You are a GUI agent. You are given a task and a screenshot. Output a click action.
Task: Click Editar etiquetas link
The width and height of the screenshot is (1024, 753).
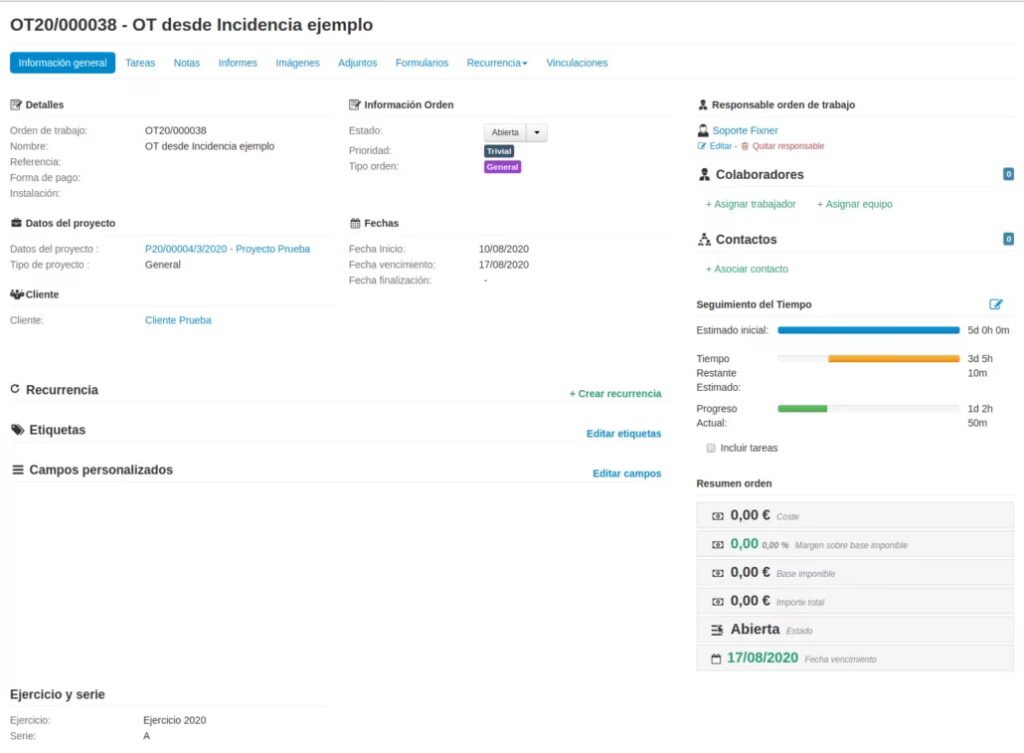pyautogui.click(x=623, y=434)
